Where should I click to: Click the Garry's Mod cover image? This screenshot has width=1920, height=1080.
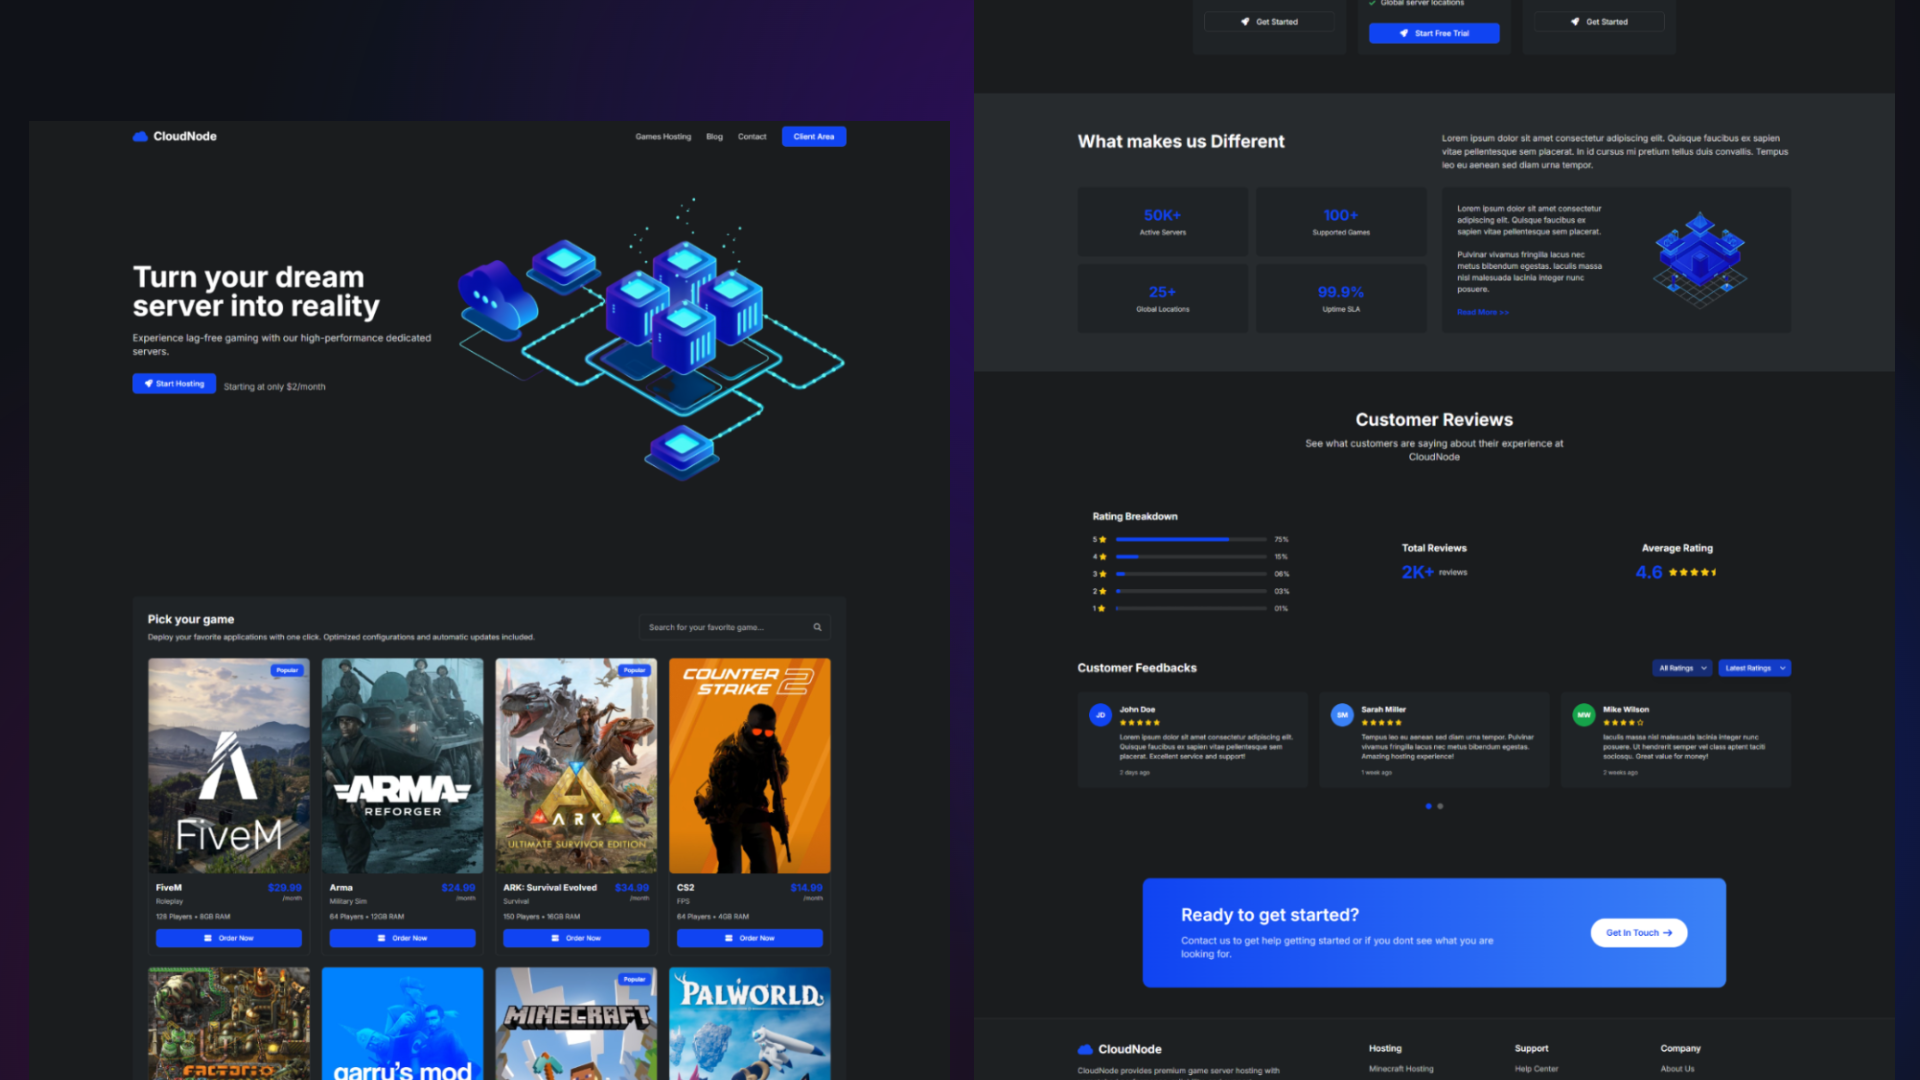[x=402, y=1024]
